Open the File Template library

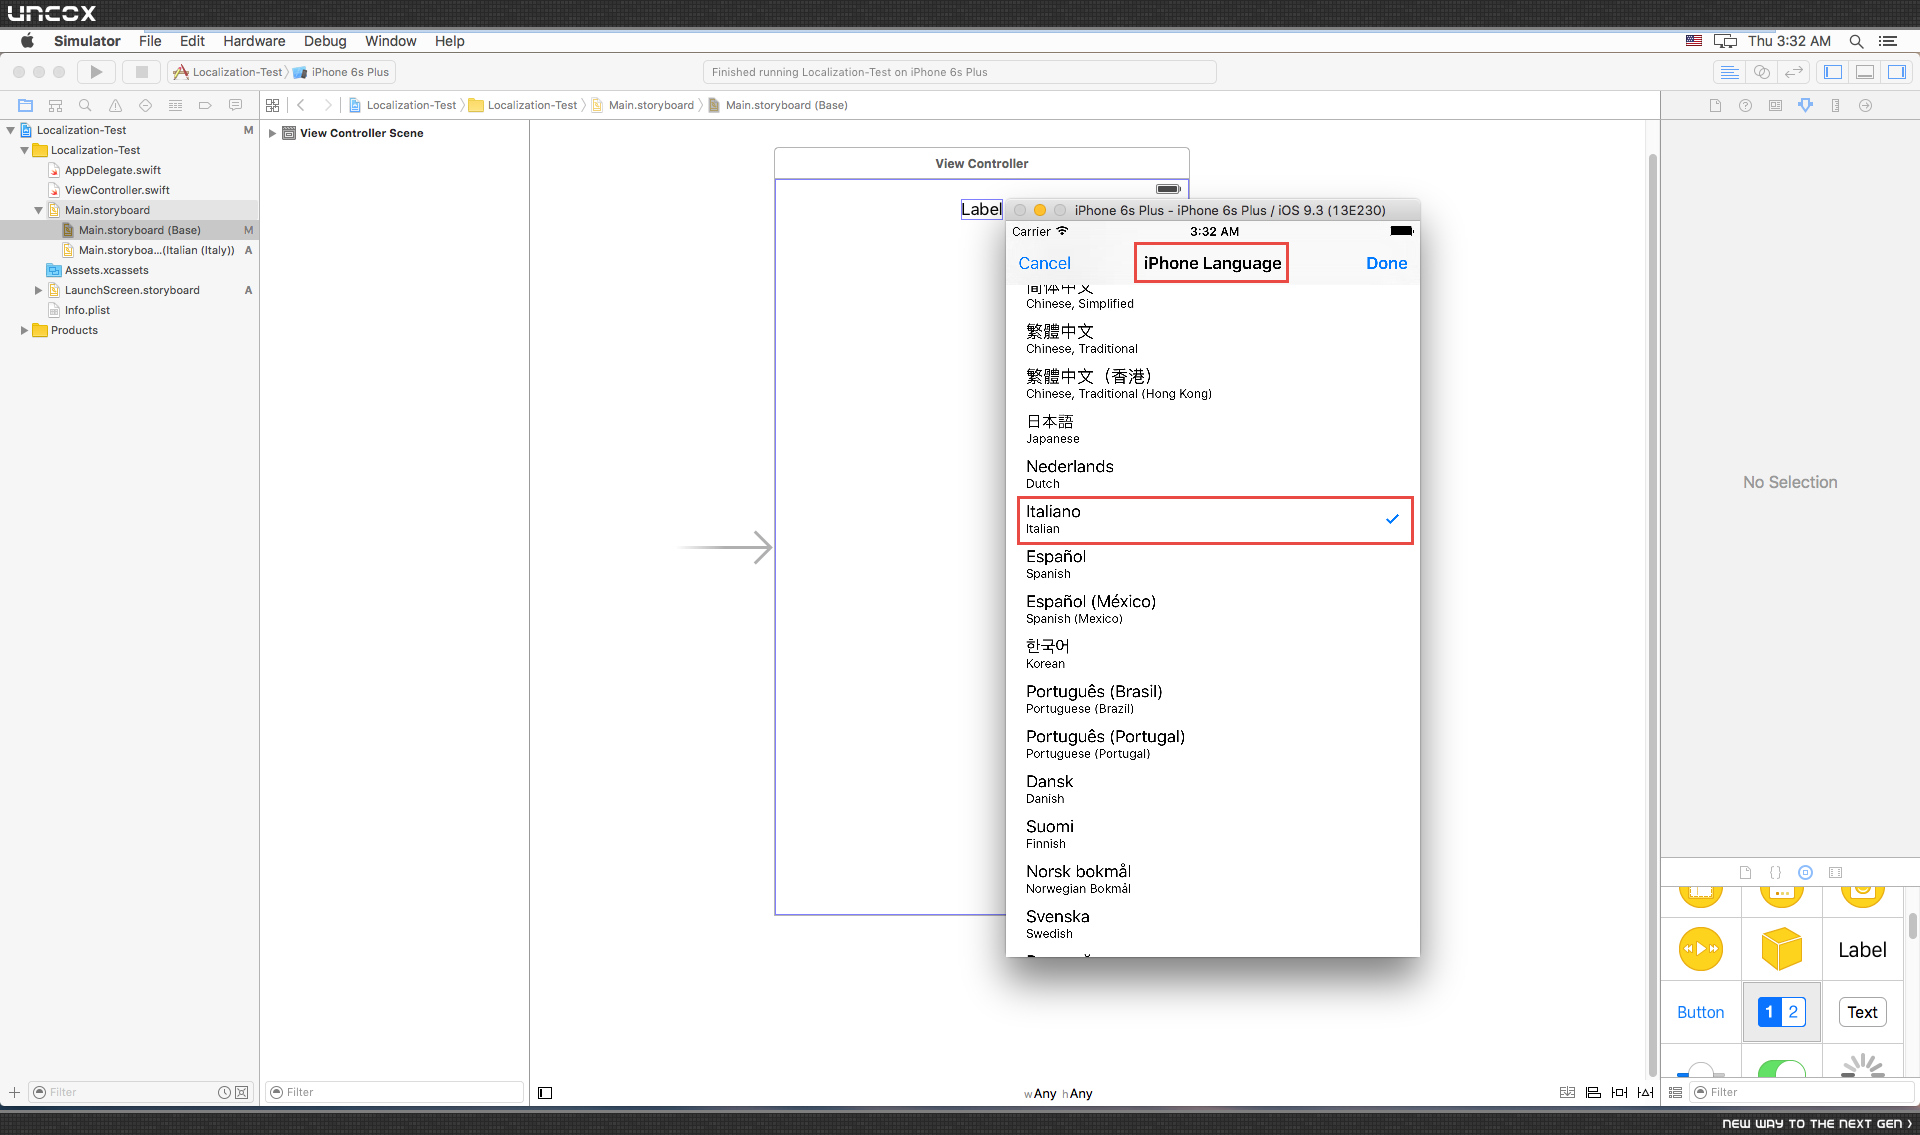click(1745, 872)
